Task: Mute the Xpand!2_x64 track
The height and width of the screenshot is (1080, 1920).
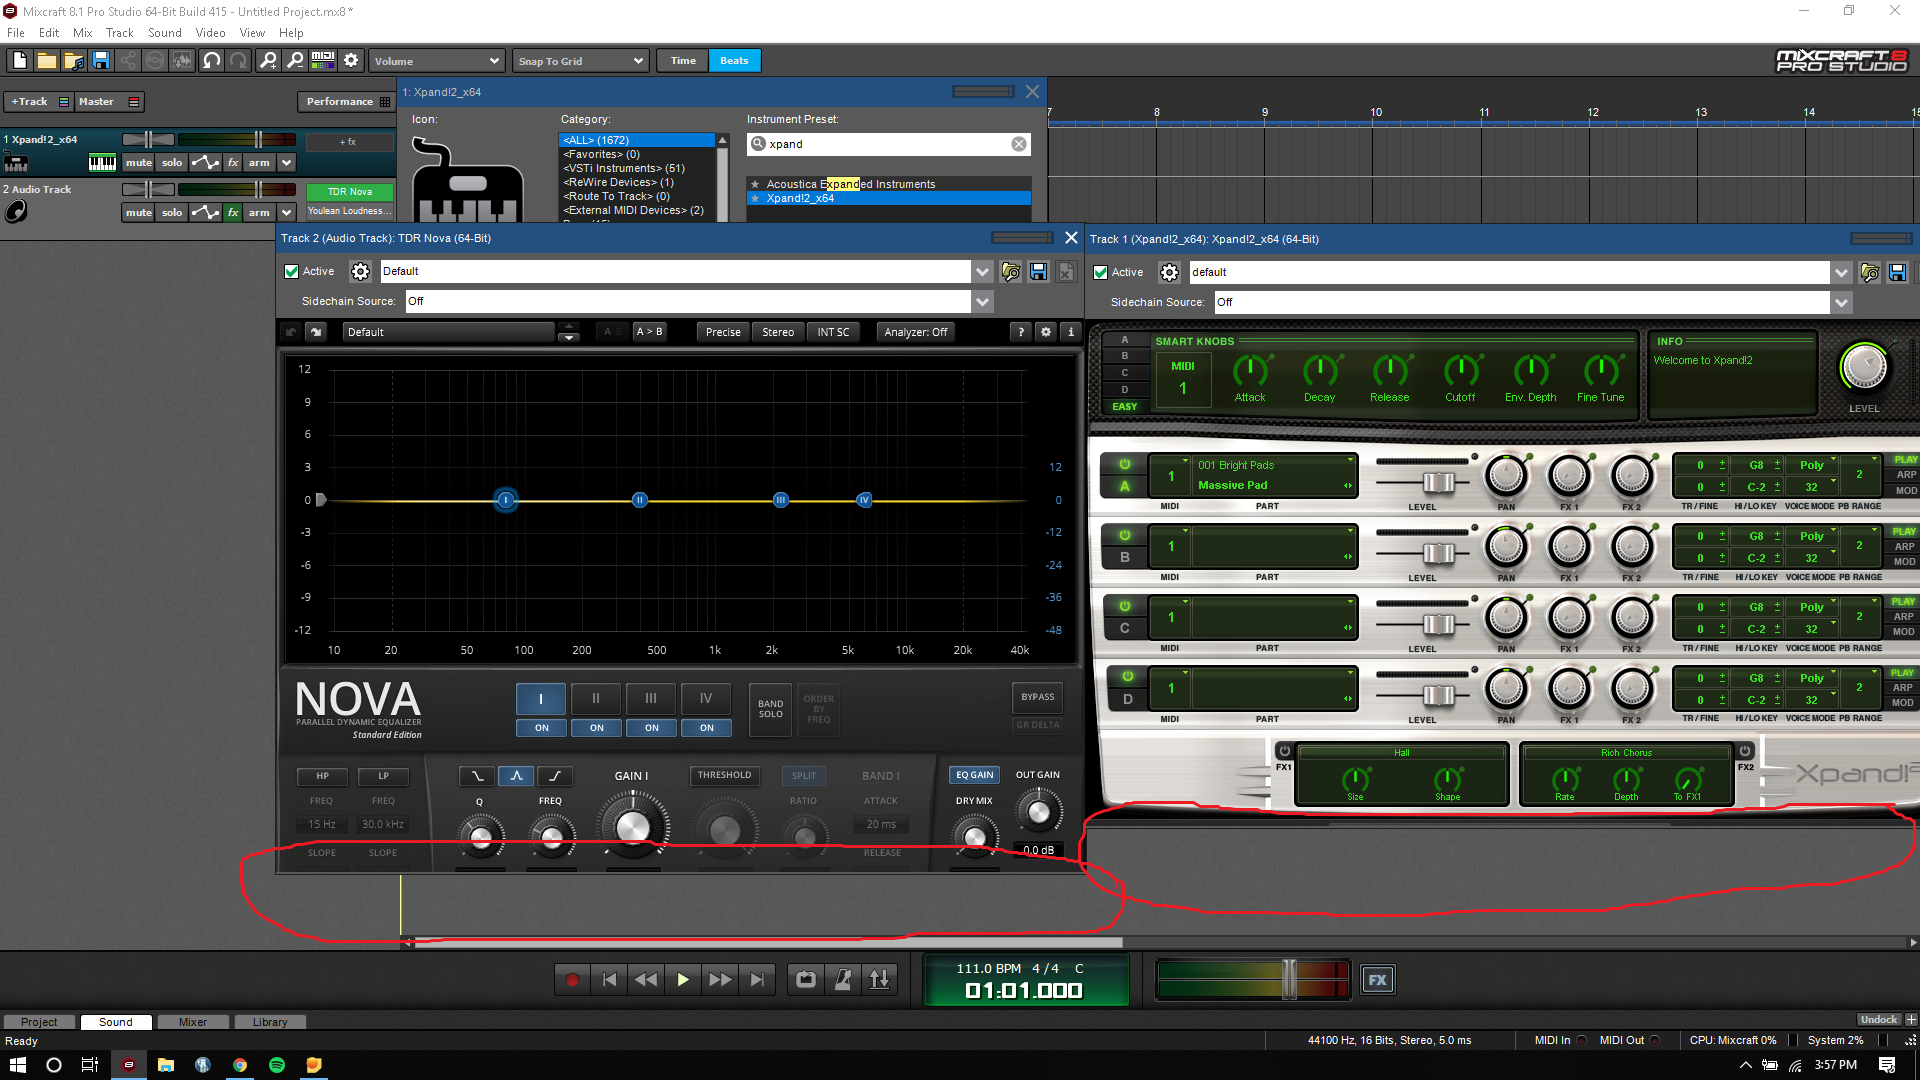Action: (x=139, y=163)
